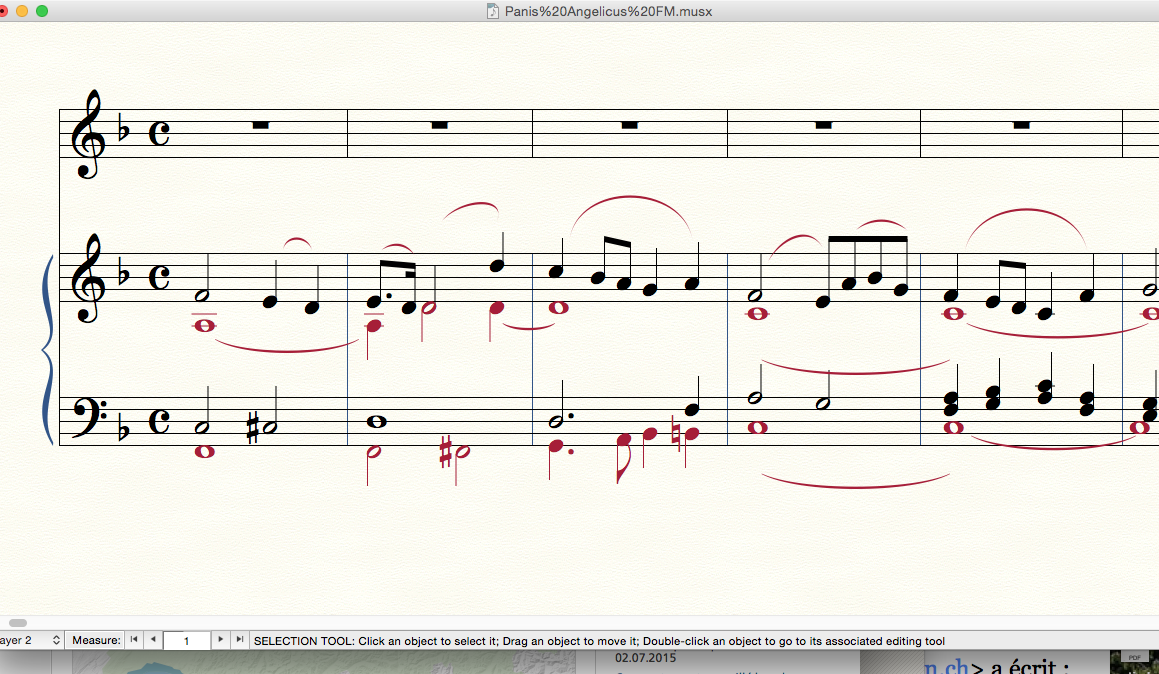The image size is (1159, 674).
Task: Click the document icon in title bar
Action: [x=493, y=11]
